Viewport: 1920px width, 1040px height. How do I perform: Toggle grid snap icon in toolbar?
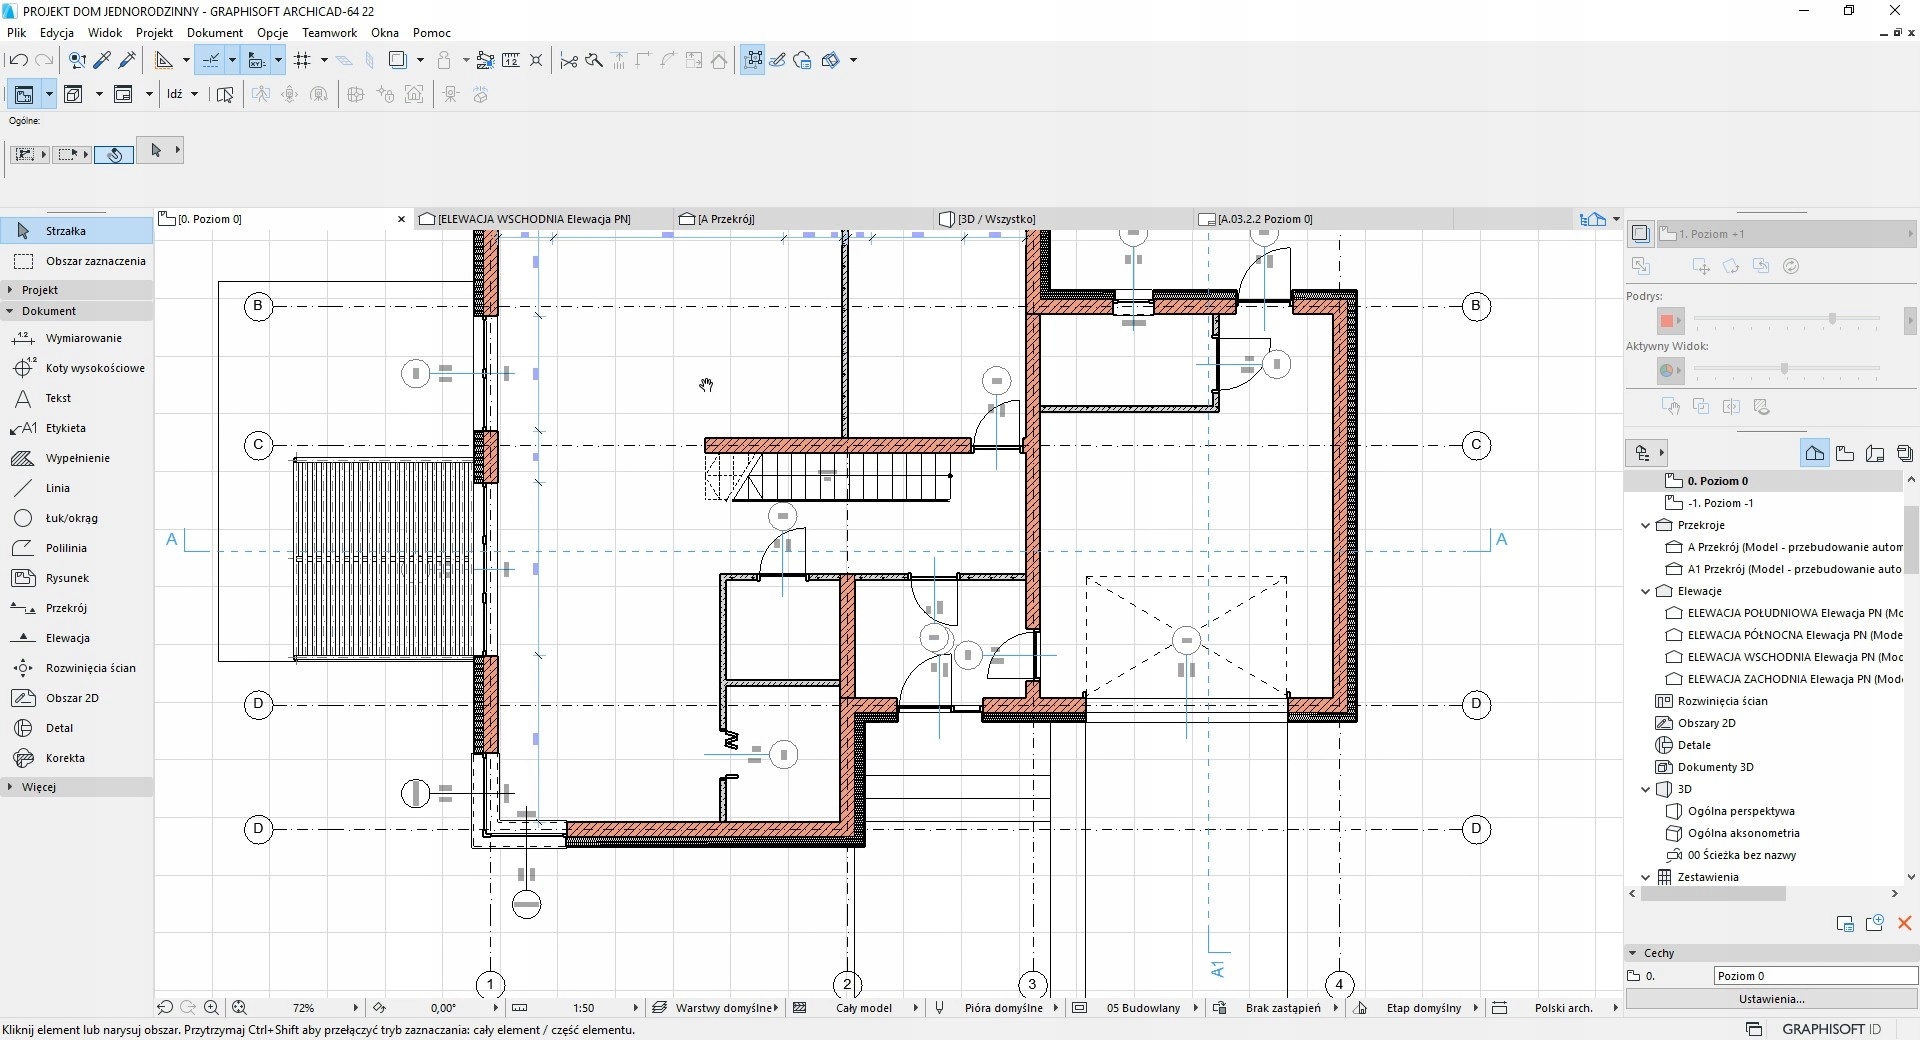pos(302,60)
